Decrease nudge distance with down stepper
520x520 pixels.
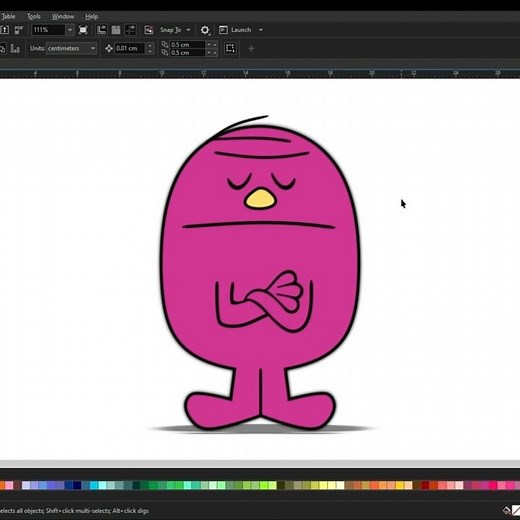pos(150,51)
